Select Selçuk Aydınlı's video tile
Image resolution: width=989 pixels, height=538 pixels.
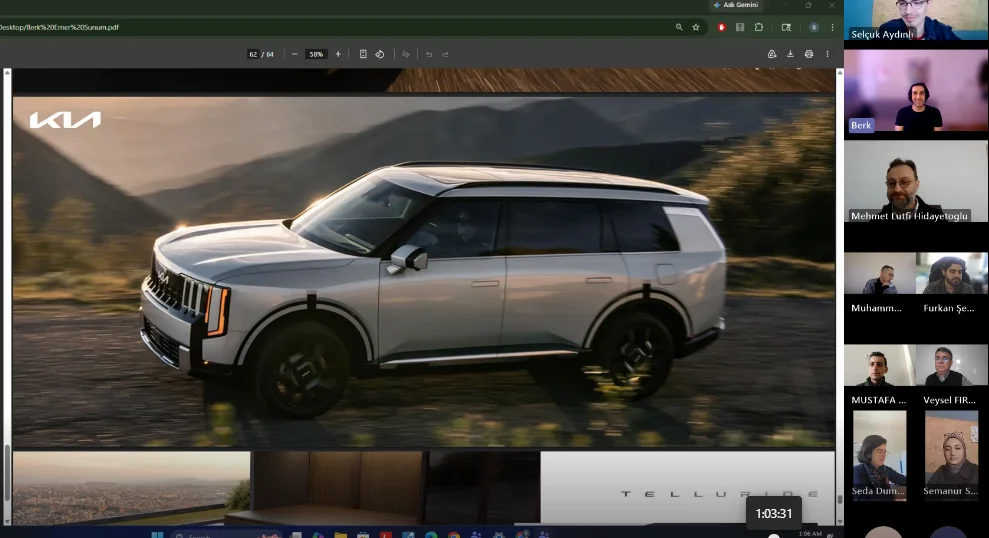click(x=916, y=20)
